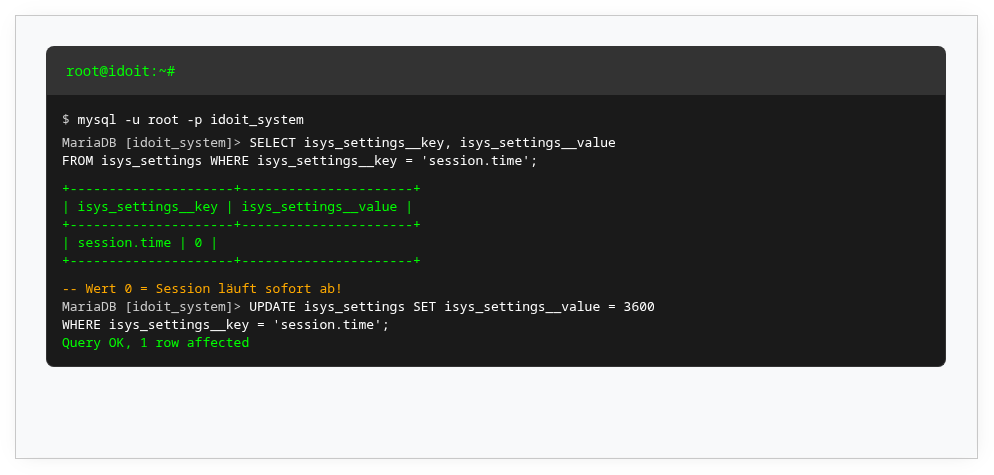The image size is (994, 475).
Task: Click the root@idoit terminal title text
Action: click(121, 71)
